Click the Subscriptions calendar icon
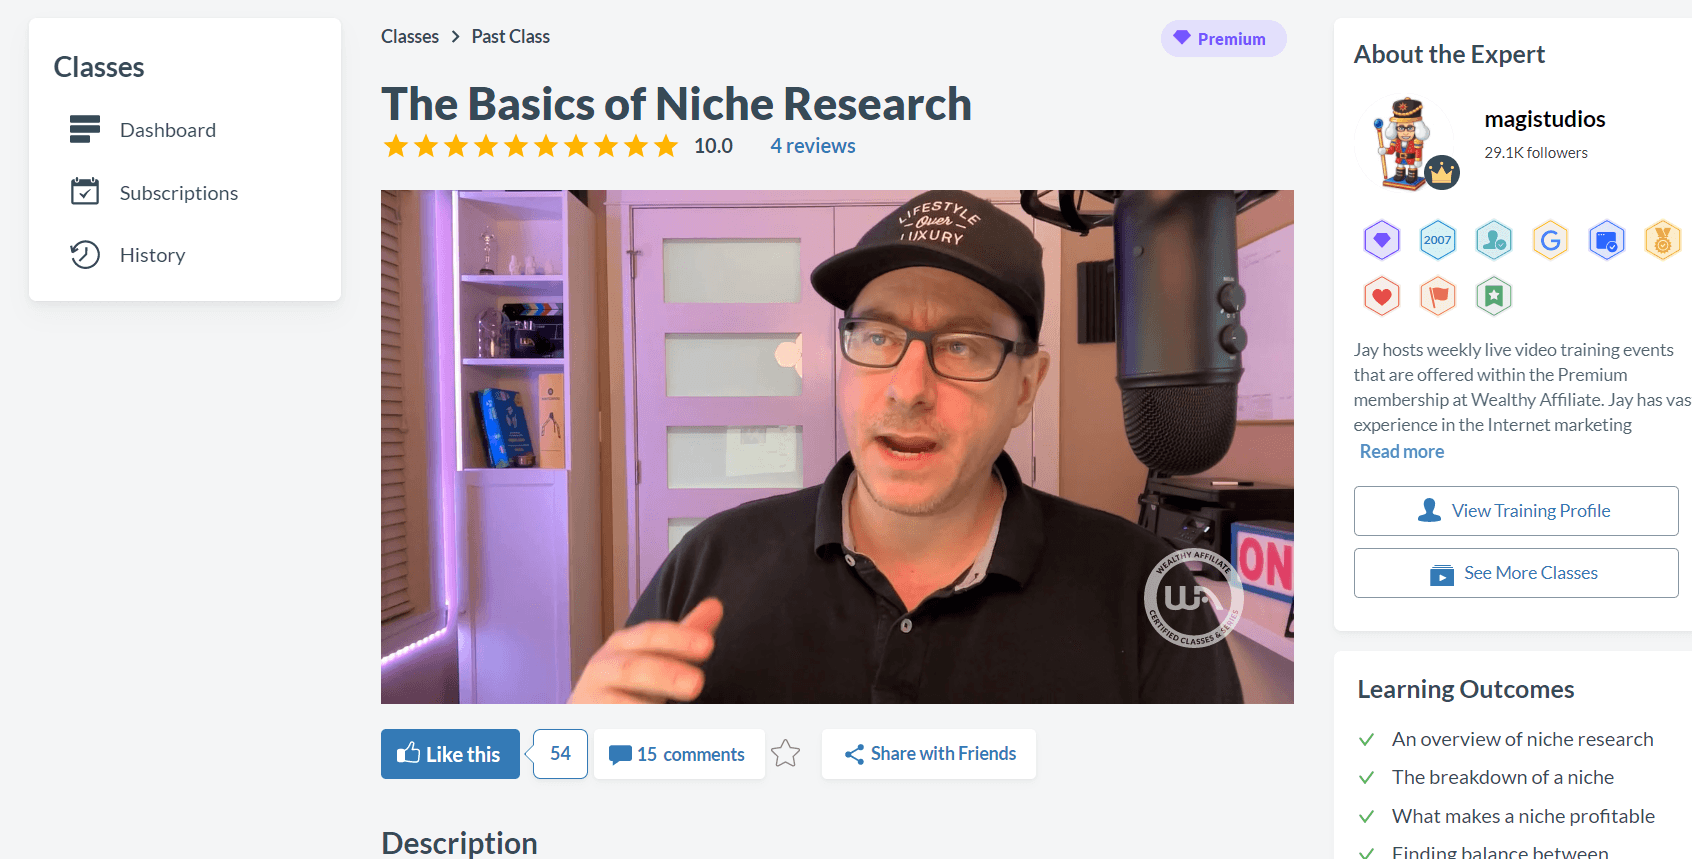Image resolution: width=1692 pixels, height=859 pixels. [x=85, y=192]
